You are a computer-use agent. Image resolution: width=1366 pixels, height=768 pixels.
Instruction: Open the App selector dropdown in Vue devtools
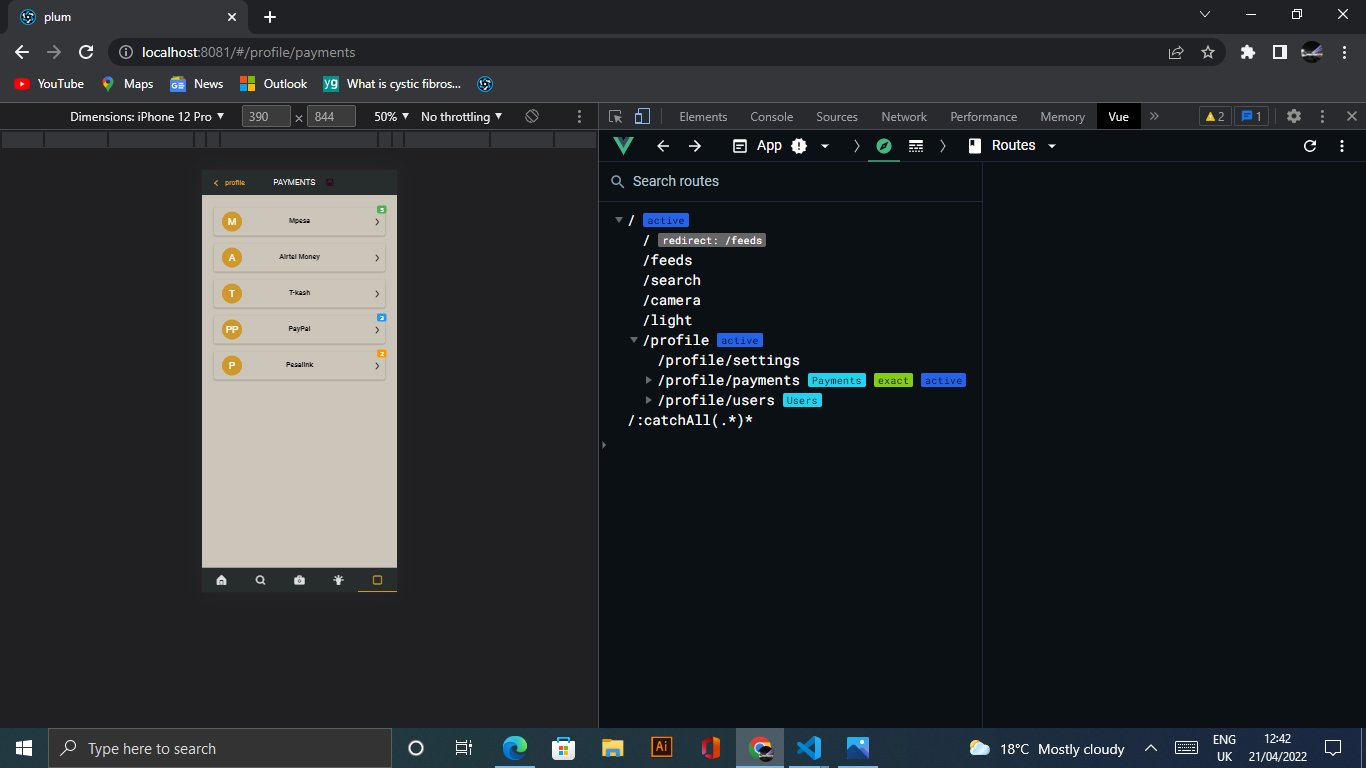[x=781, y=146]
